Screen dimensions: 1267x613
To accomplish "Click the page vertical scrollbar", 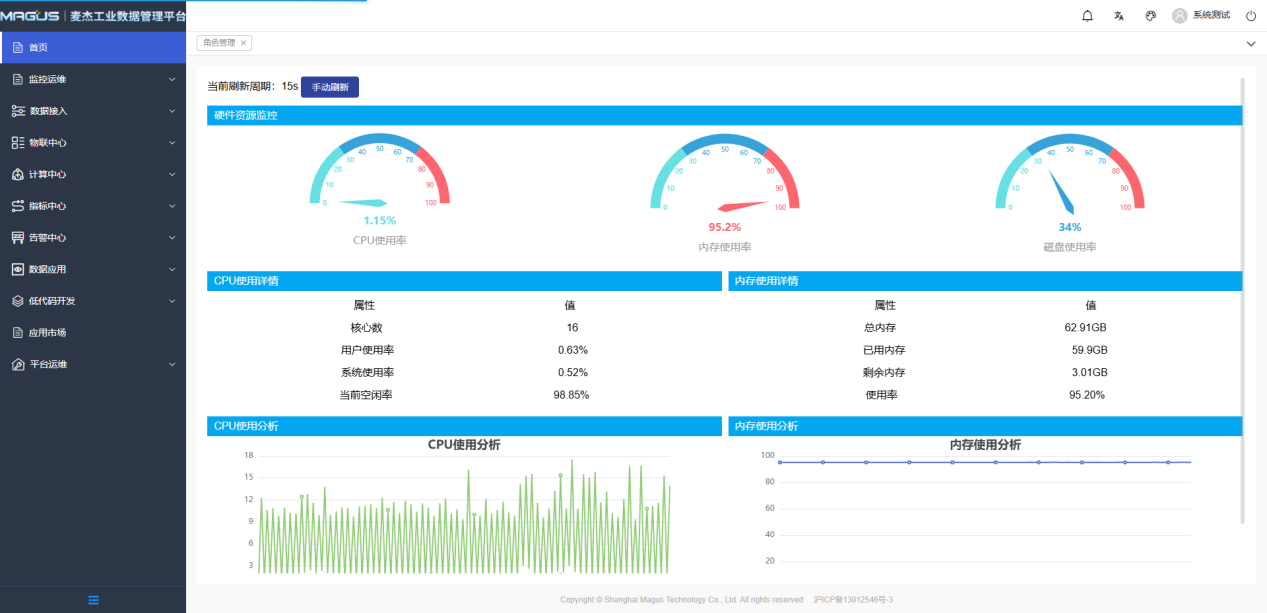I will pos(1243,300).
